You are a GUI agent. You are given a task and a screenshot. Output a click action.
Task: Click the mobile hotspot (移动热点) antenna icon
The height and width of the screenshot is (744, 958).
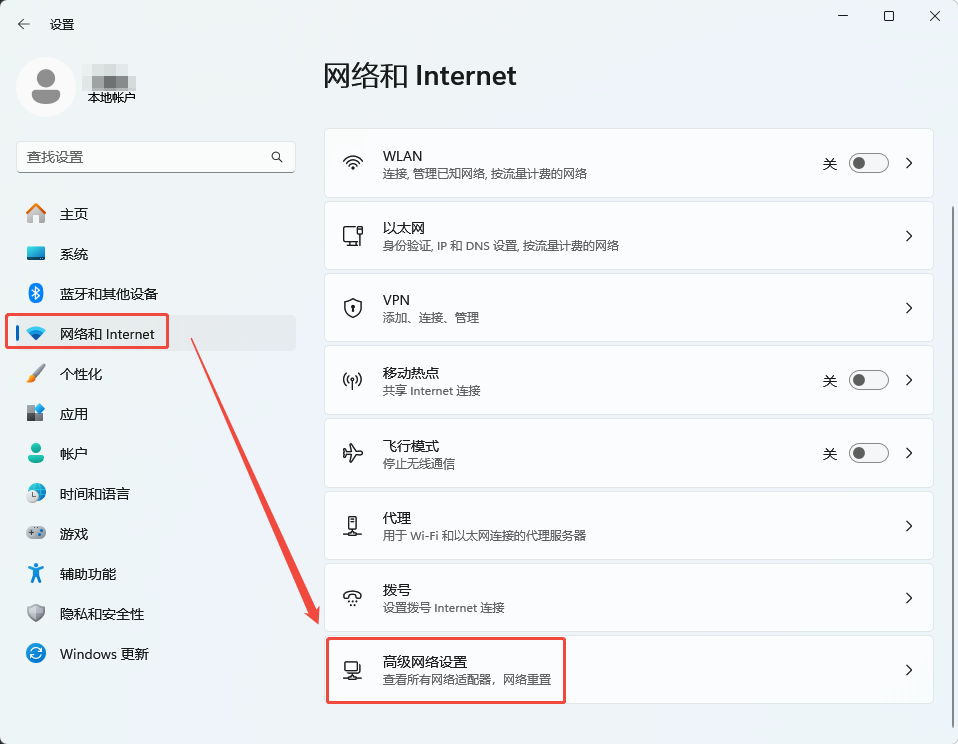(353, 381)
